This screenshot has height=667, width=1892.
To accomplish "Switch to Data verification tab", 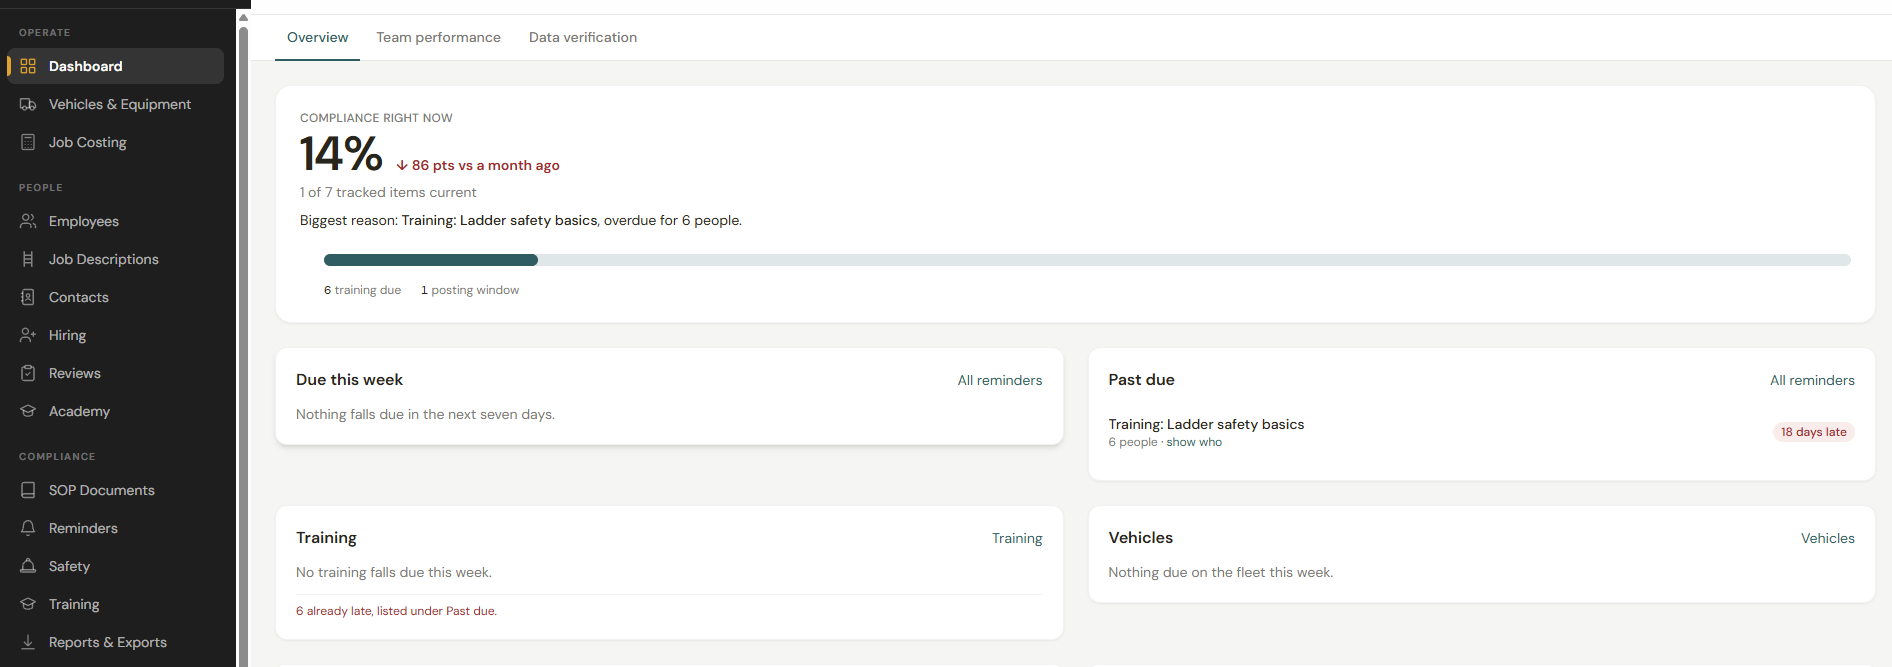I will pos(583,37).
